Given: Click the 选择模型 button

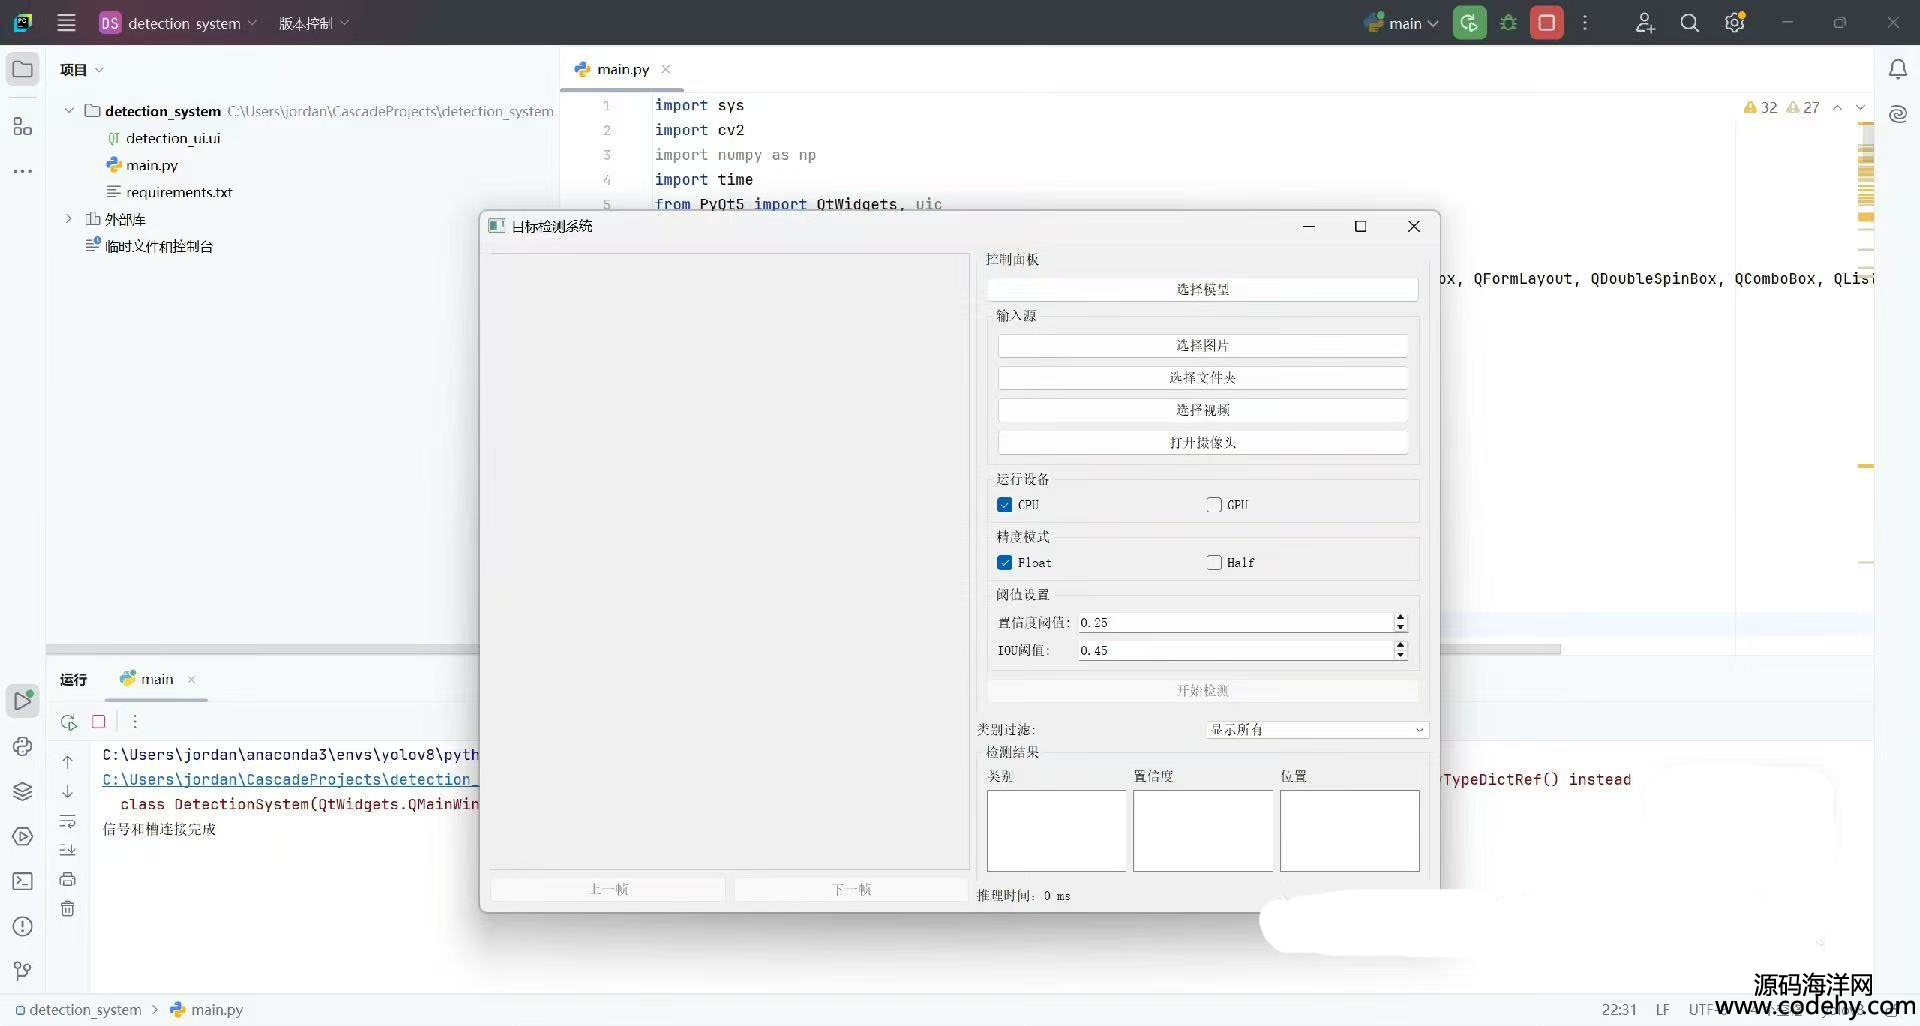Looking at the screenshot, I should pos(1202,289).
